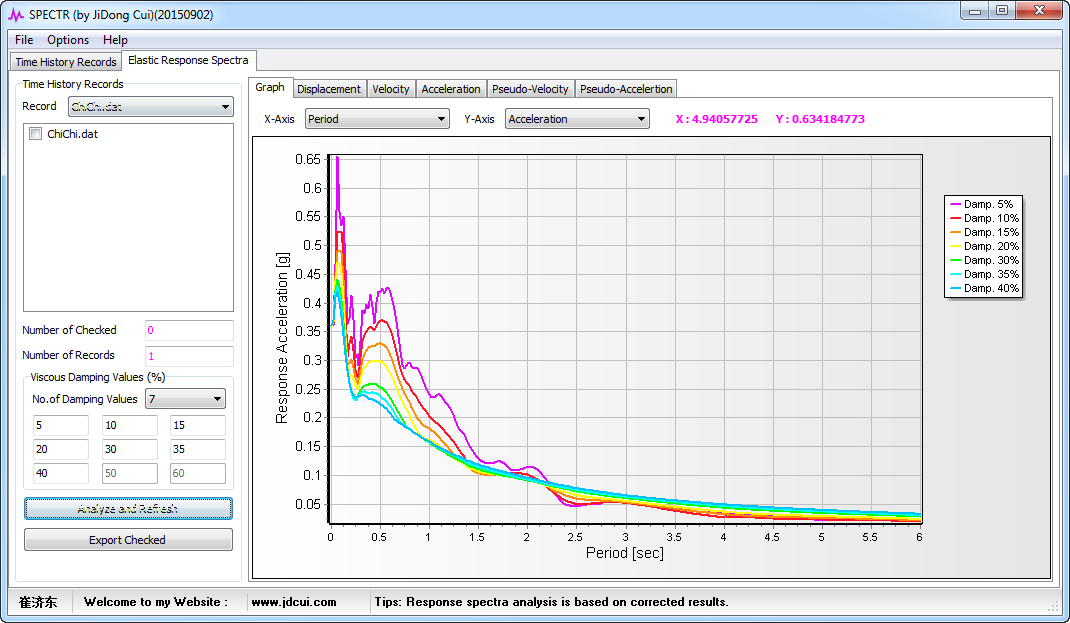The height and width of the screenshot is (623, 1070).
Task: Click the Analyze and Refresh button
Action: [128, 508]
